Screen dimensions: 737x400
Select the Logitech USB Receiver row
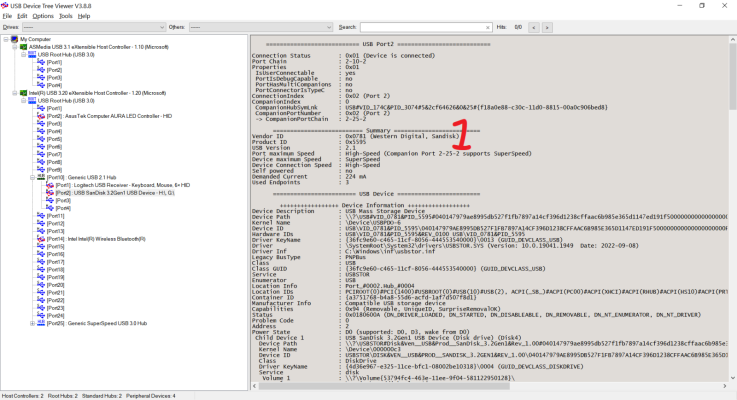coord(123,185)
